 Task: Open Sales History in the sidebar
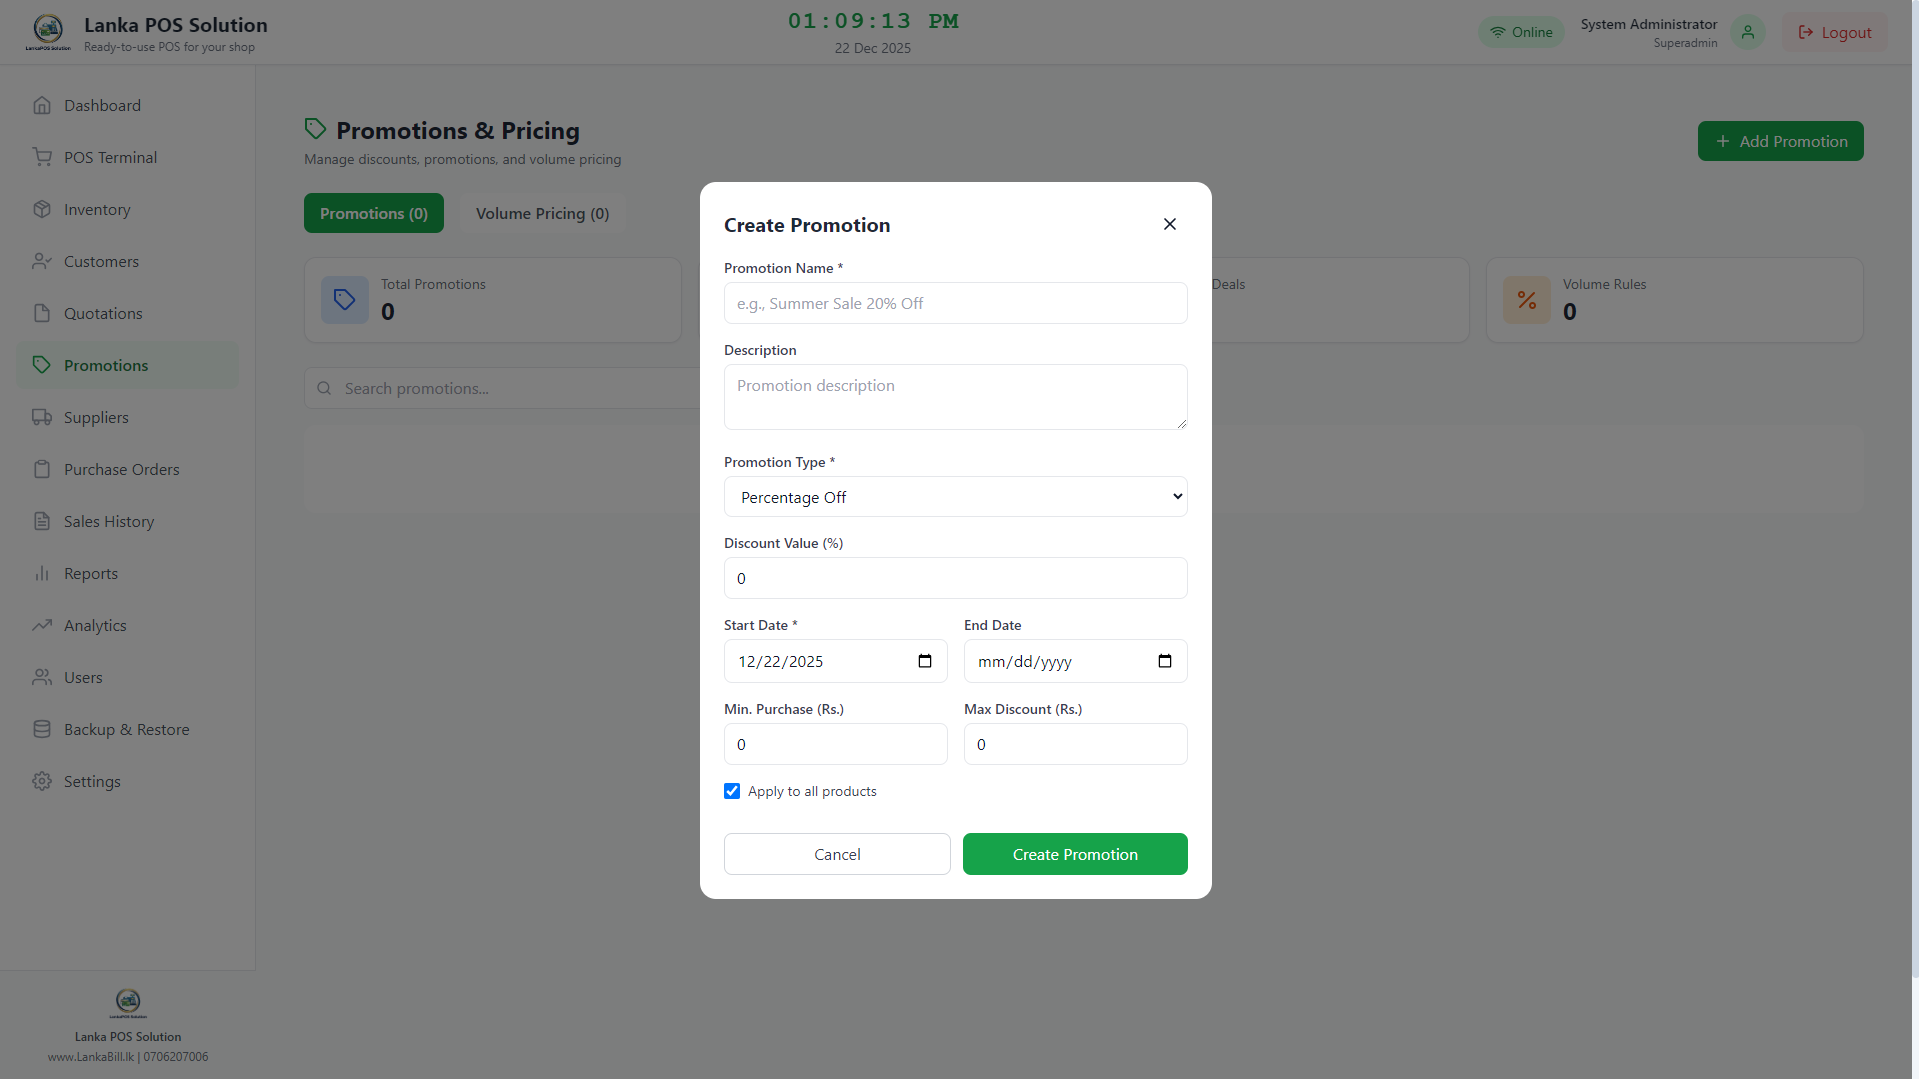pyautogui.click(x=108, y=521)
